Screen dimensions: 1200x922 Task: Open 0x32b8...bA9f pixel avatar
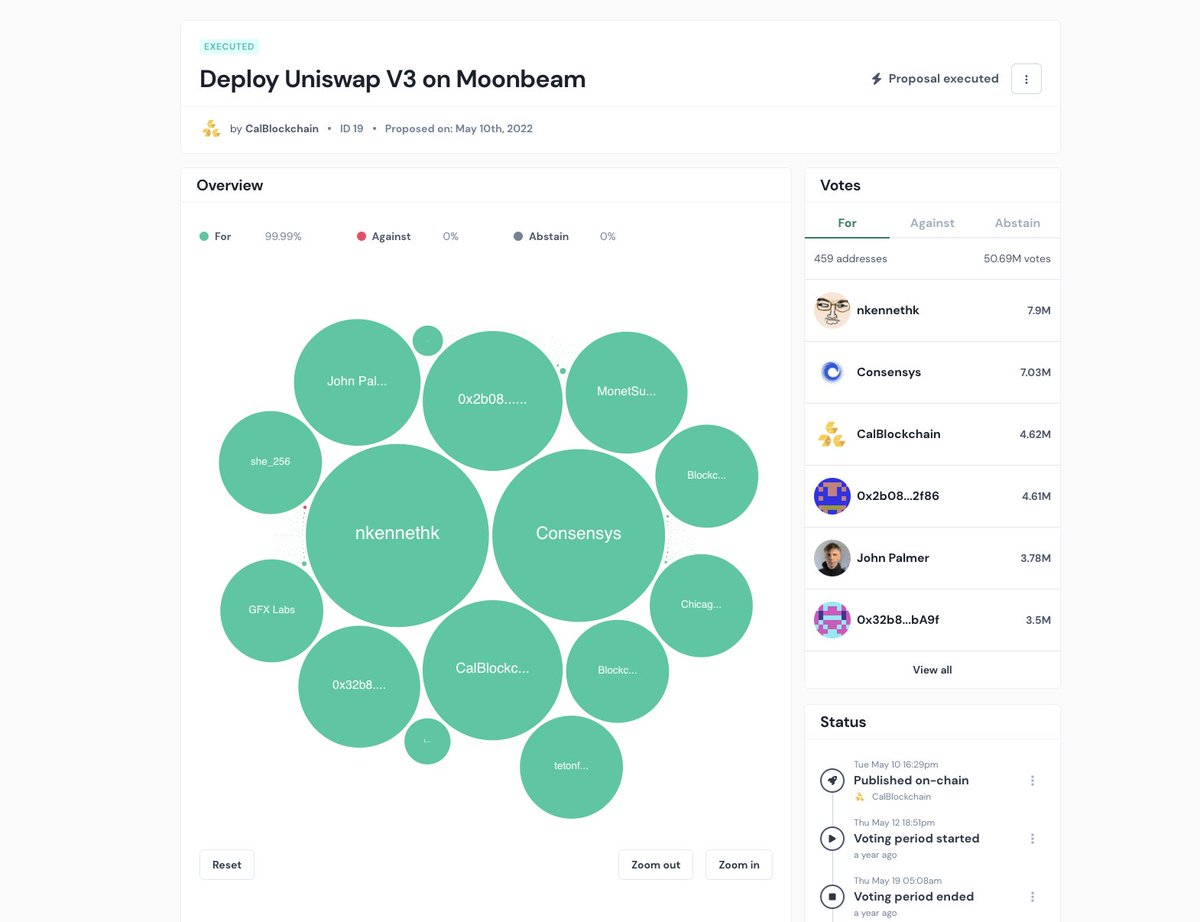point(832,620)
